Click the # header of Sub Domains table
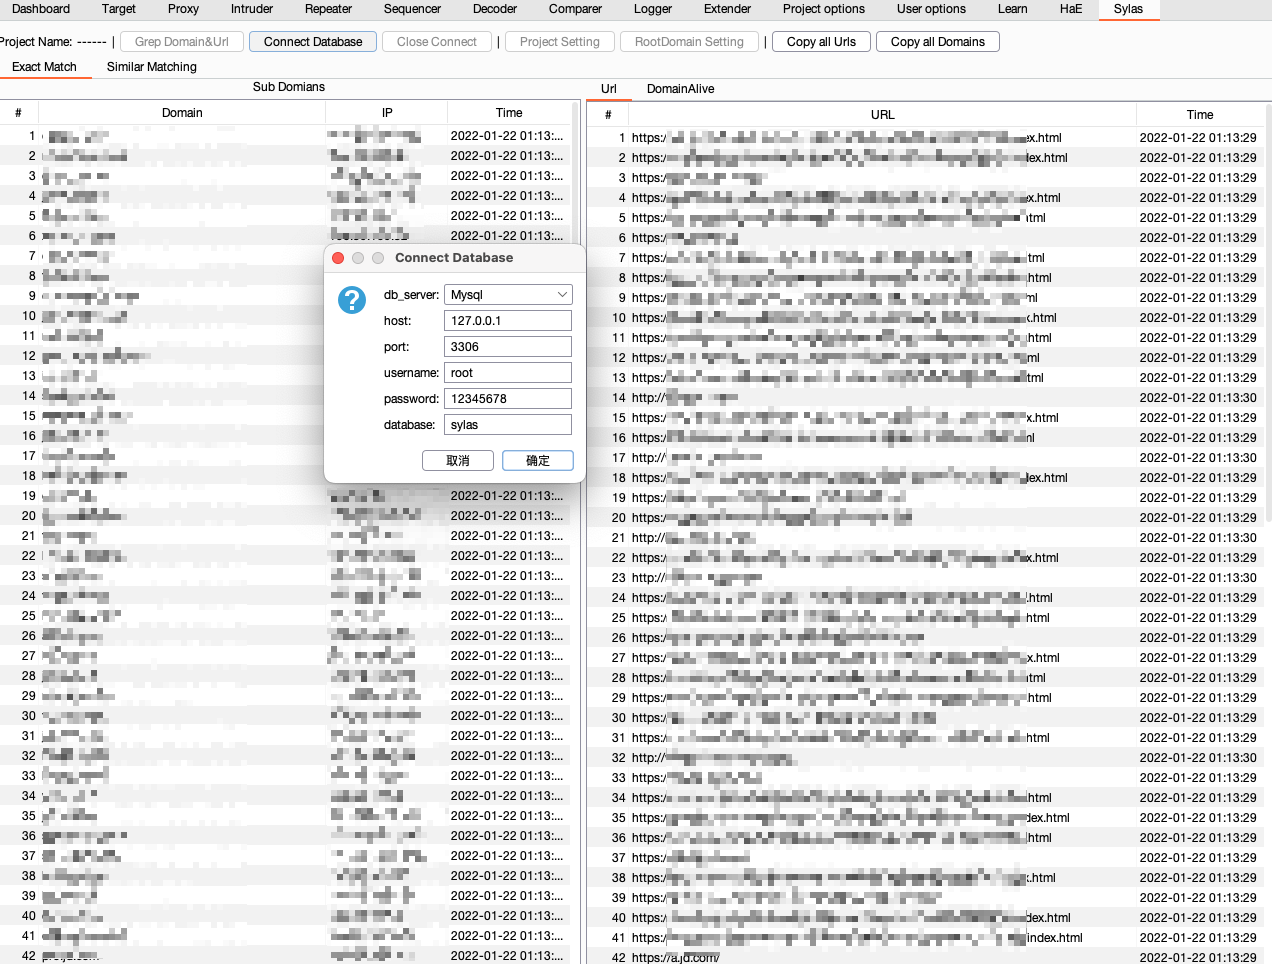Screen dimensions: 1272x964 (x=18, y=113)
